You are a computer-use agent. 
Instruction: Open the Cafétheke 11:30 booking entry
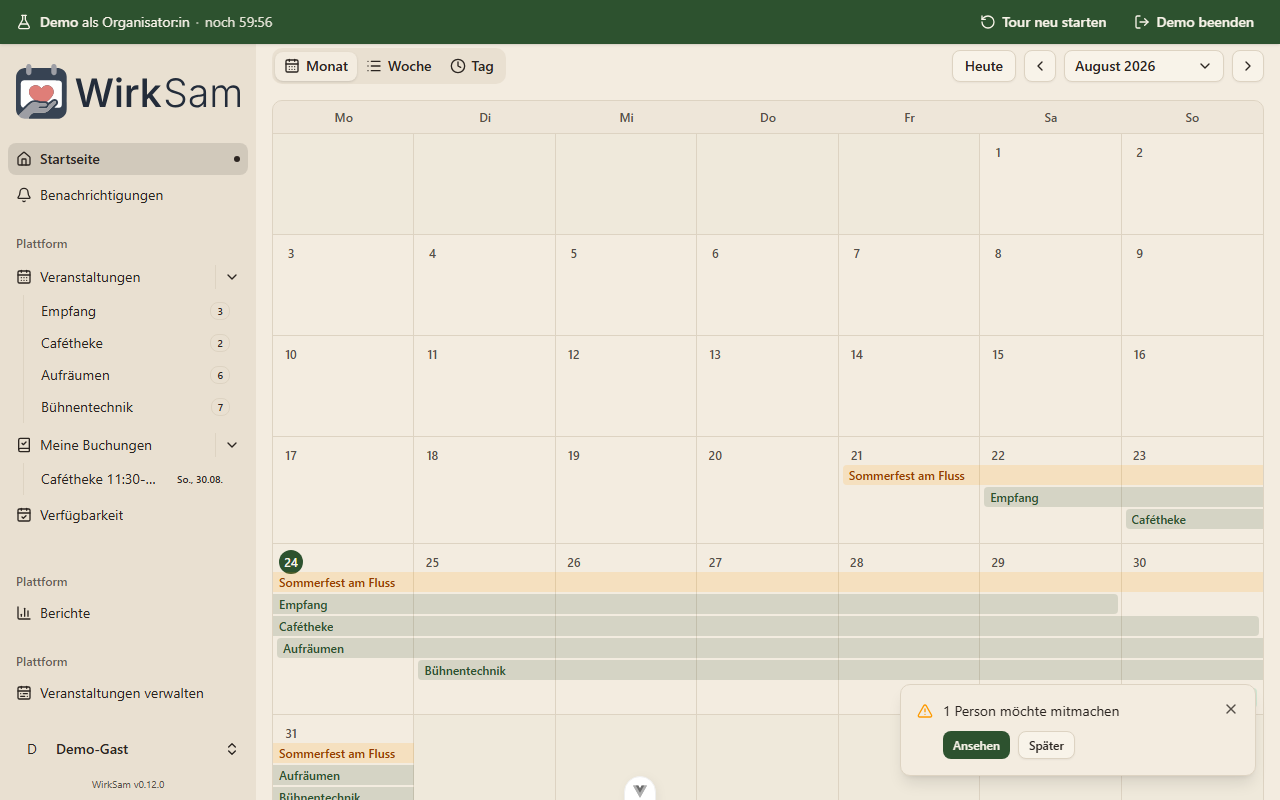[x=134, y=479]
